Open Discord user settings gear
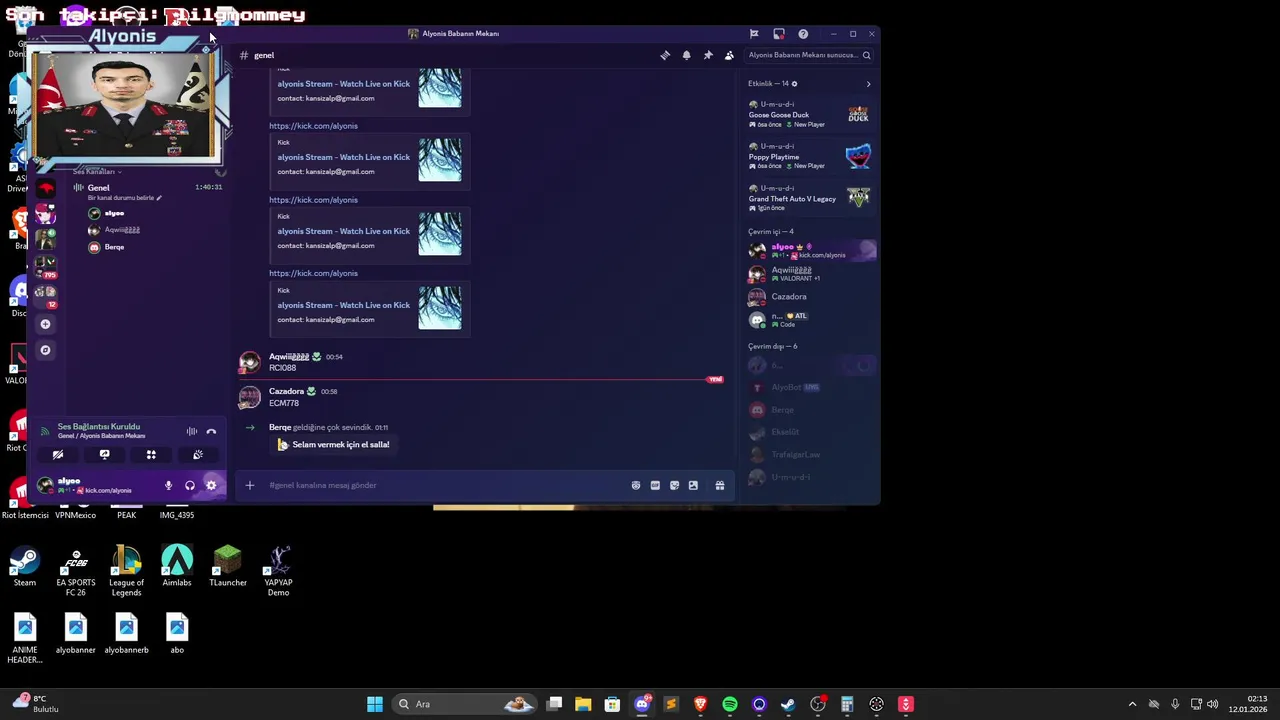Viewport: 1280px width, 720px height. [211, 486]
